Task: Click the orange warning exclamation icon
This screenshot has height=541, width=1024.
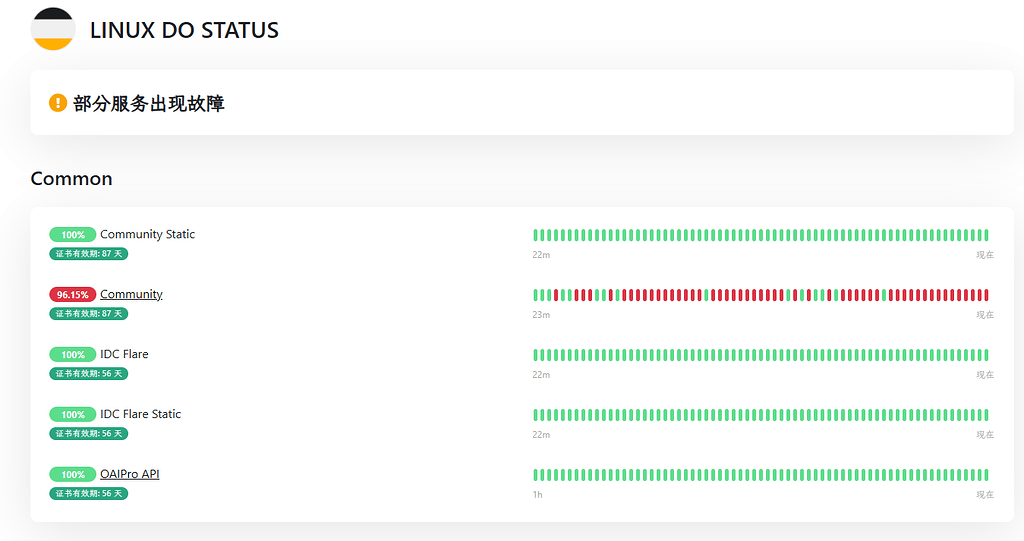Action: click(x=58, y=103)
